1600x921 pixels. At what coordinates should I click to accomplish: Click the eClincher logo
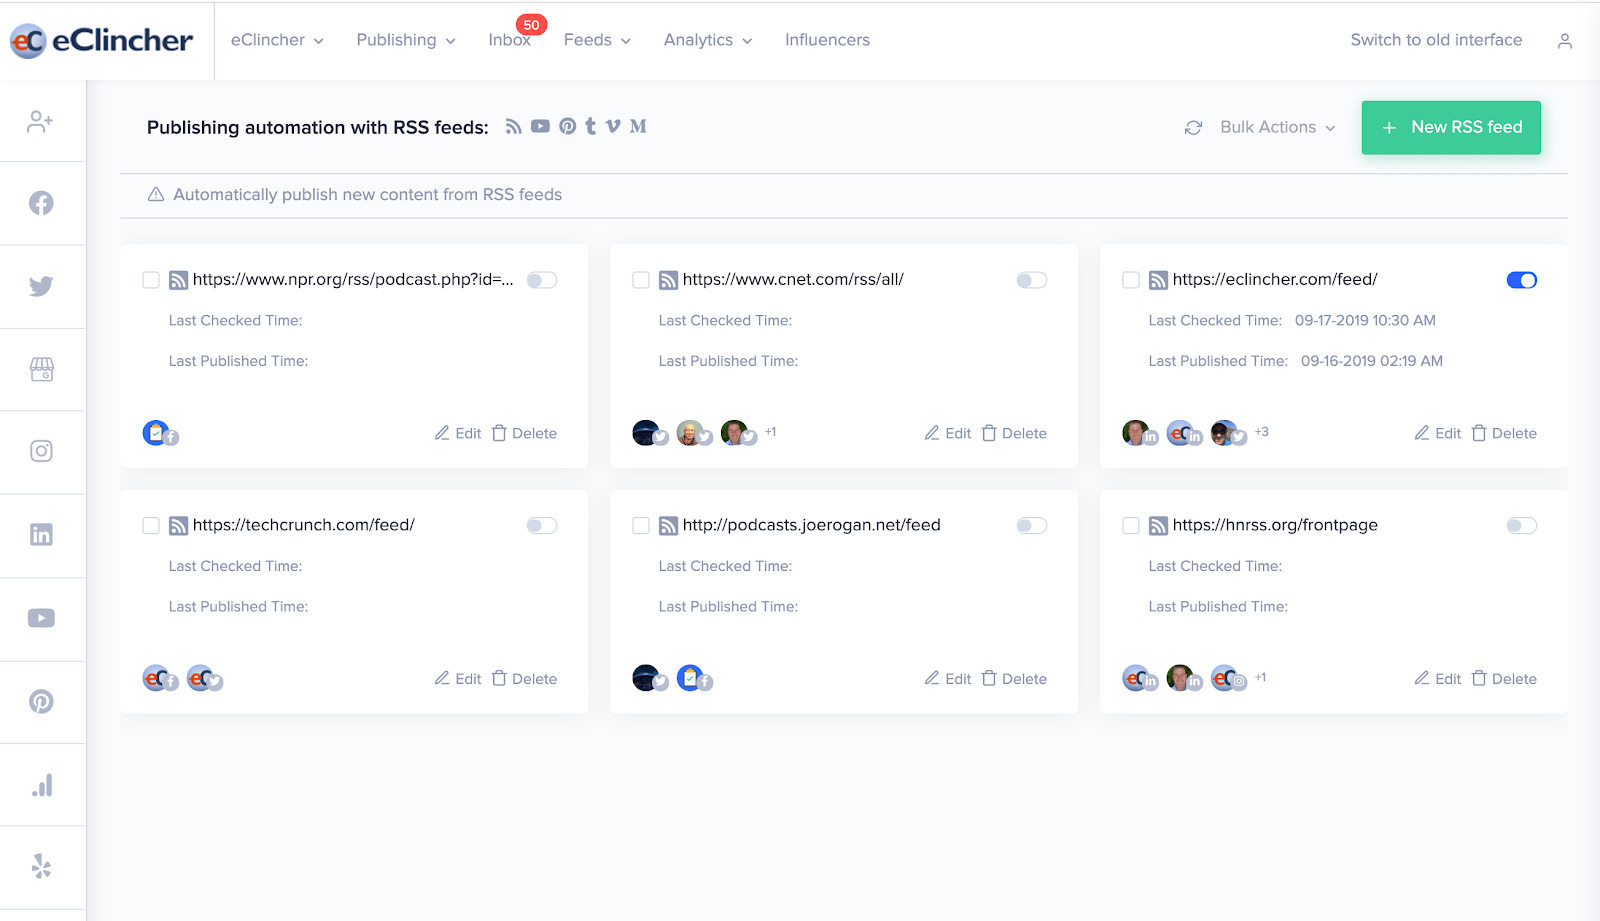pyautogui.click(x=101, y=40)
